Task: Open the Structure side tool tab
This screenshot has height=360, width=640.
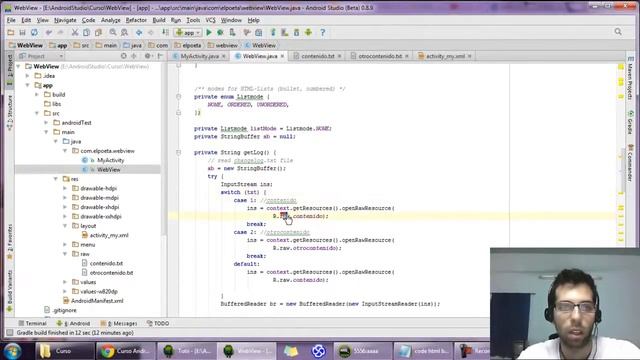Action: pos(10,113)
